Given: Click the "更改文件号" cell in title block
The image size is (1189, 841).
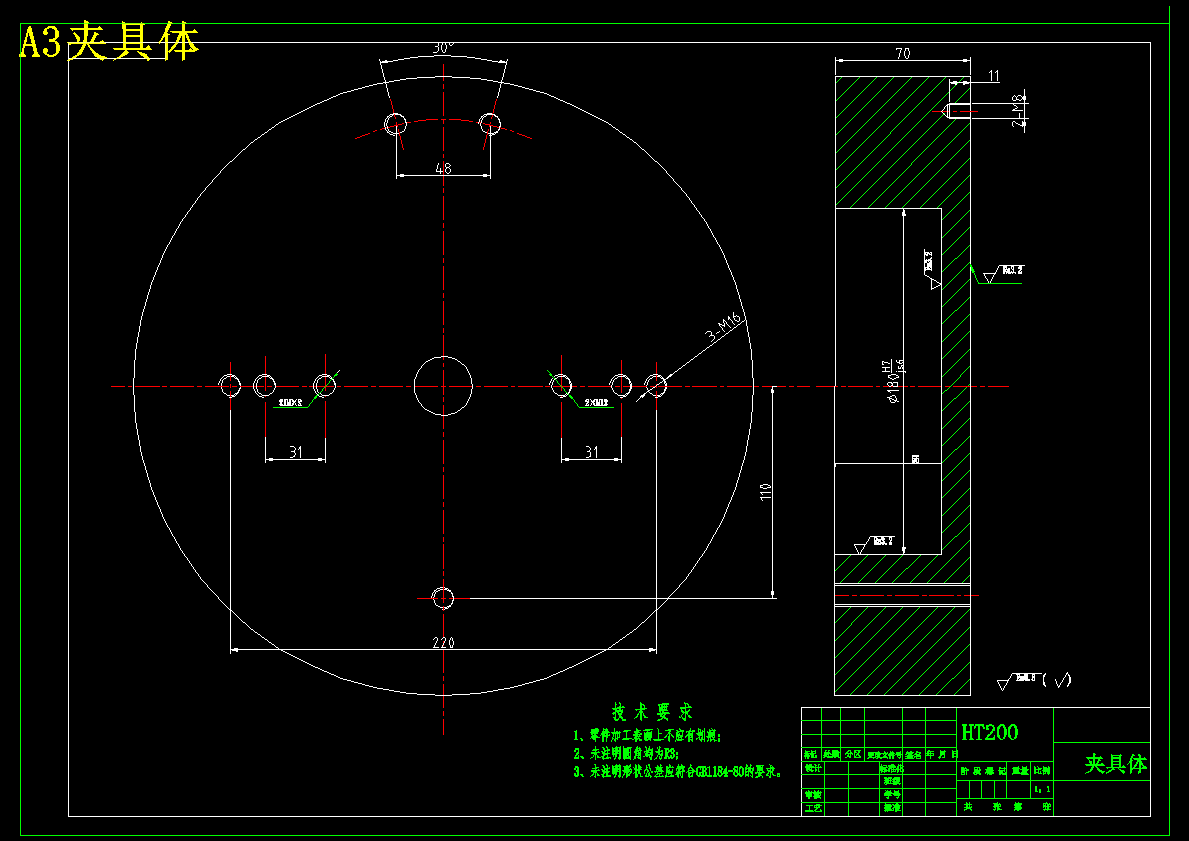Looking at the screenshot, I should 884,755.
